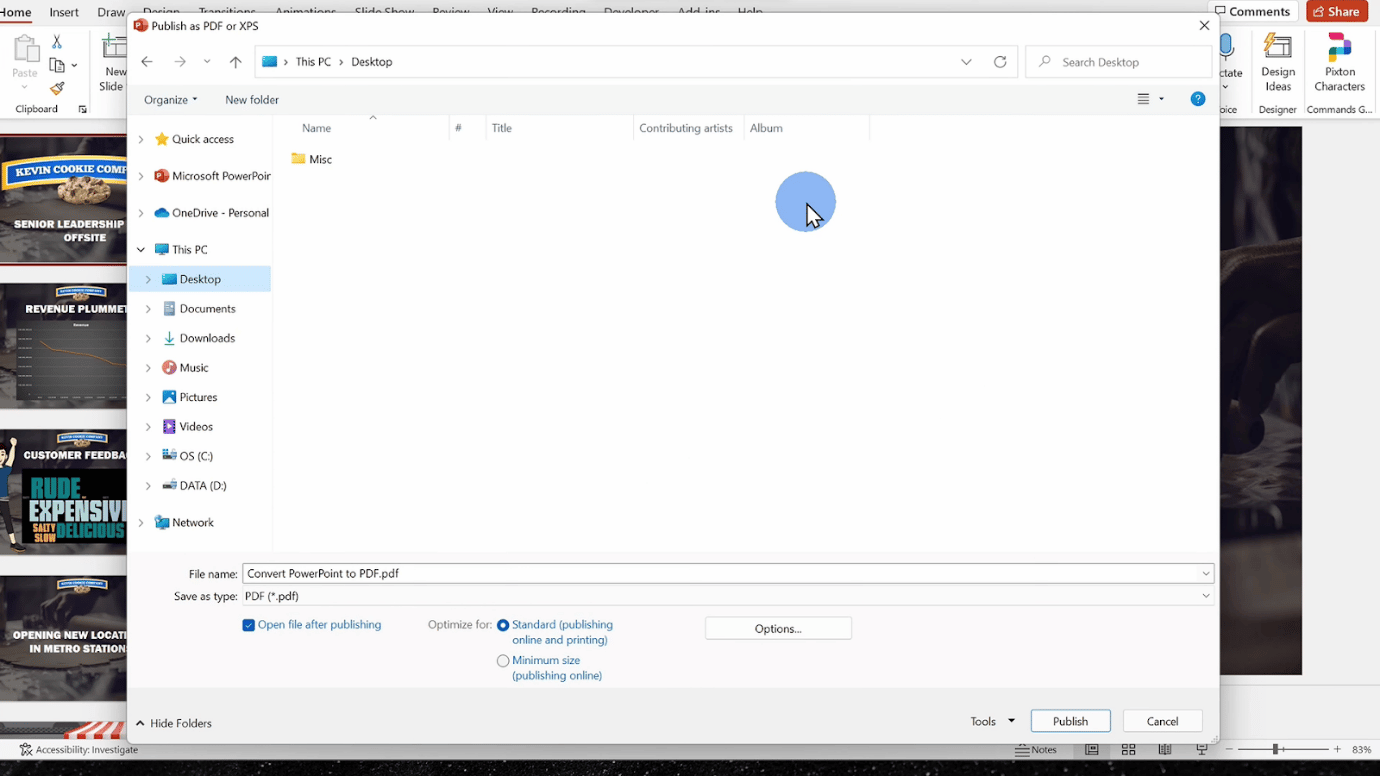1380x776 pixels.
Task: Open the Misc folder
Action: click(x=319, y=159)
